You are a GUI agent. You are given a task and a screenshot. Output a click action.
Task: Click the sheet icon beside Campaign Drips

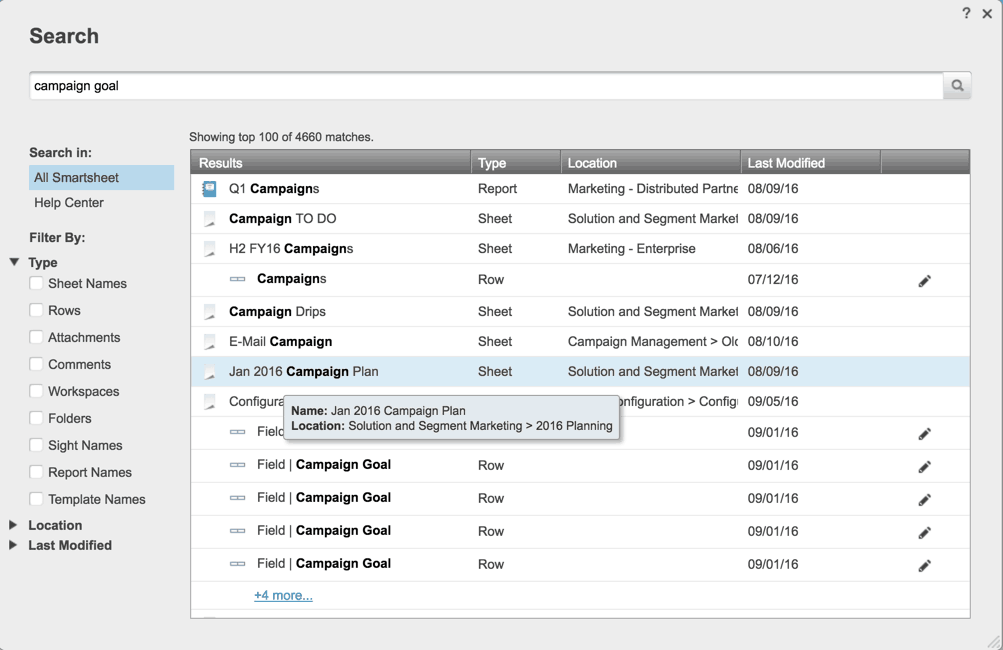tap(210, 312)
